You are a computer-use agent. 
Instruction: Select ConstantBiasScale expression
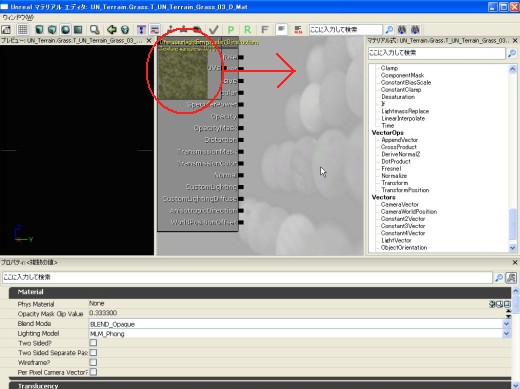(406, 82)
